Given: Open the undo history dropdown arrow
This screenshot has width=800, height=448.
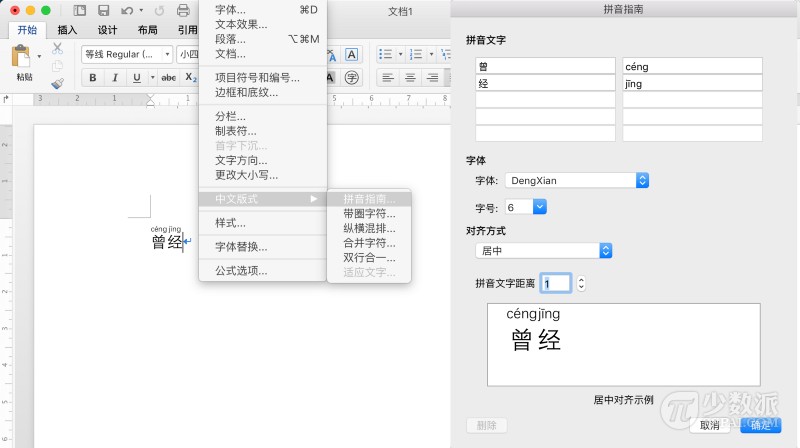Looking at the screenshot, I should [141, 10].
